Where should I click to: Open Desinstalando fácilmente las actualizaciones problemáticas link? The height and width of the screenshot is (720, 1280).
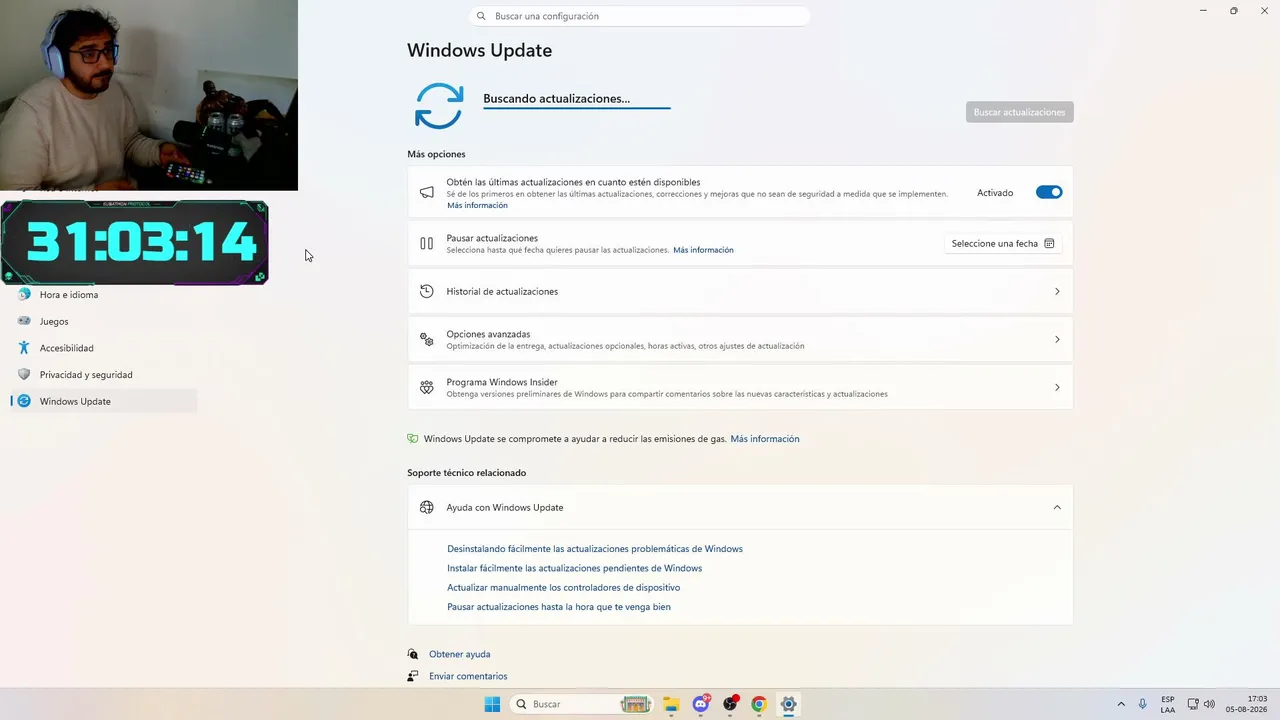coord(595,549)
